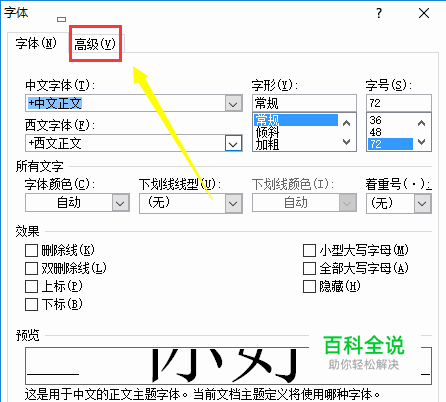
Task: Select 常规 in the 字形 list
Action: pyautogui.click(x=296, y=120)
